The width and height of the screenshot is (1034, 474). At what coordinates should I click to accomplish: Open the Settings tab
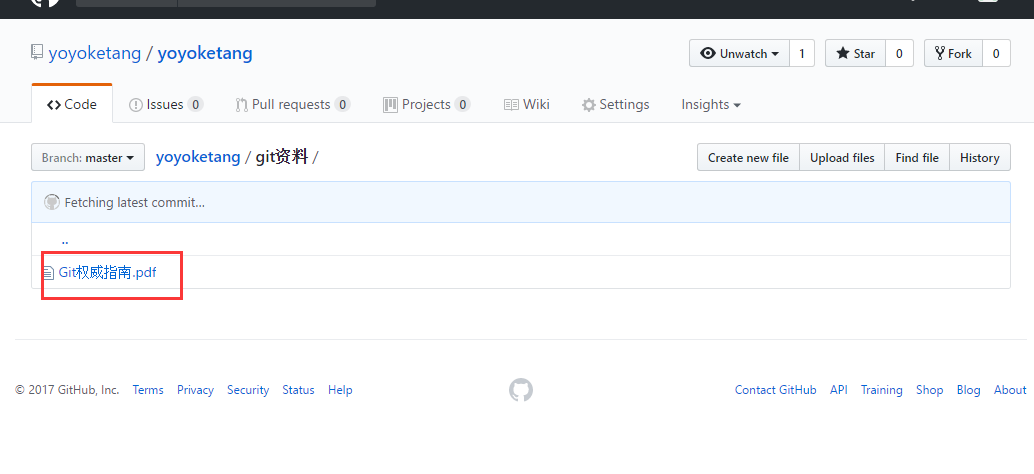pos(615,104)
